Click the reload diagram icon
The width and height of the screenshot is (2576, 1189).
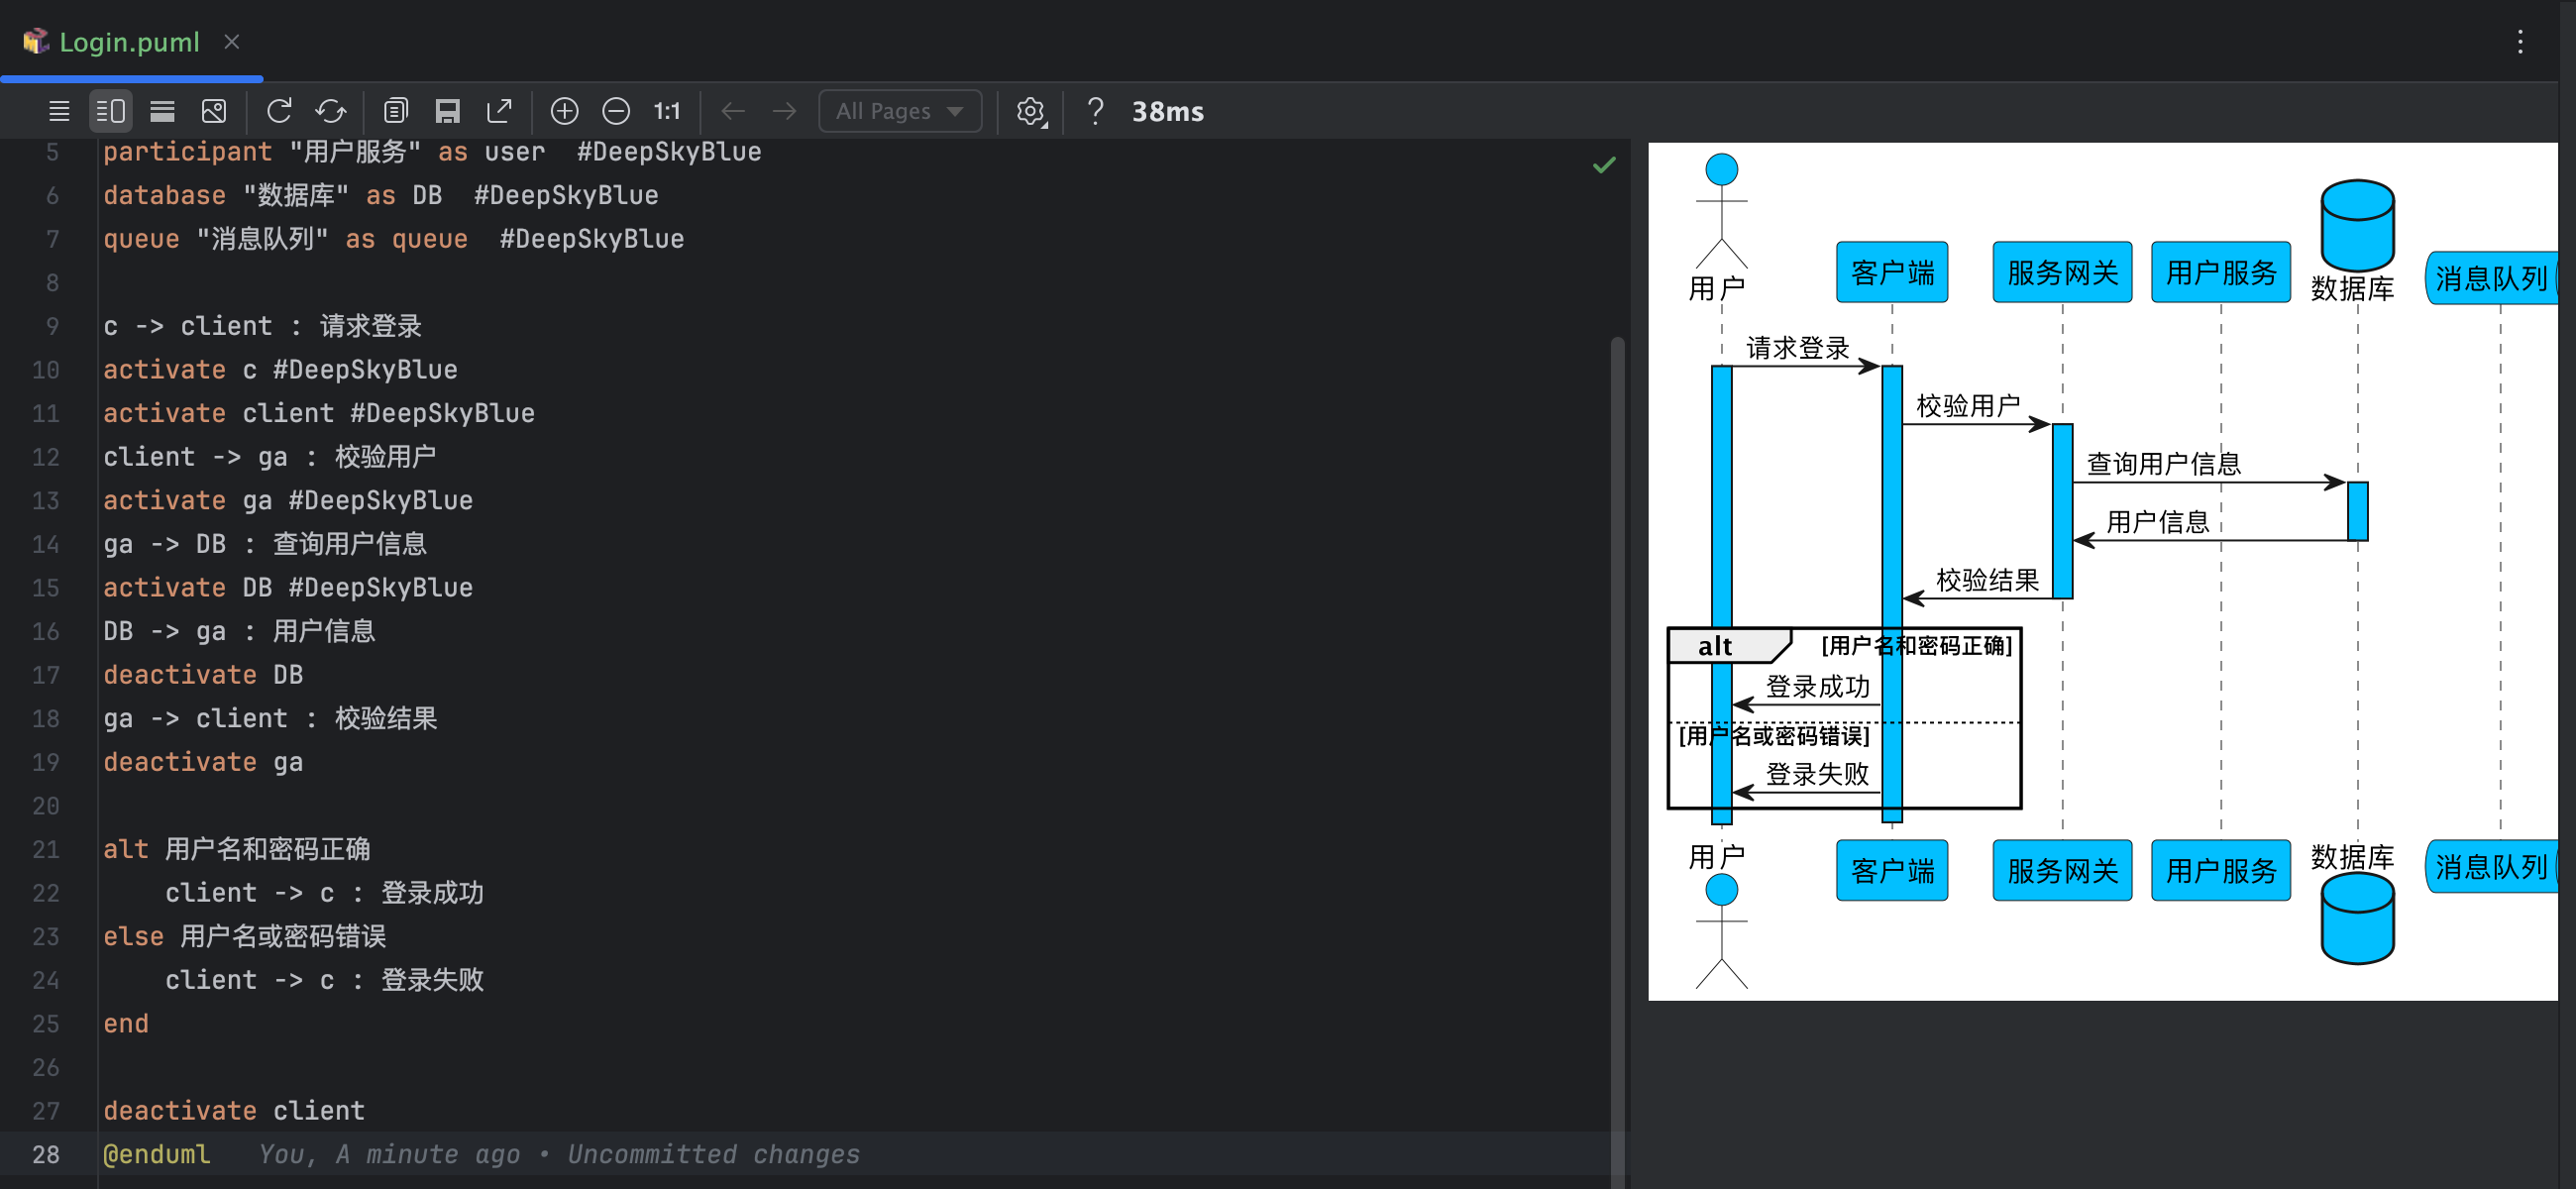tap(279, 111)
